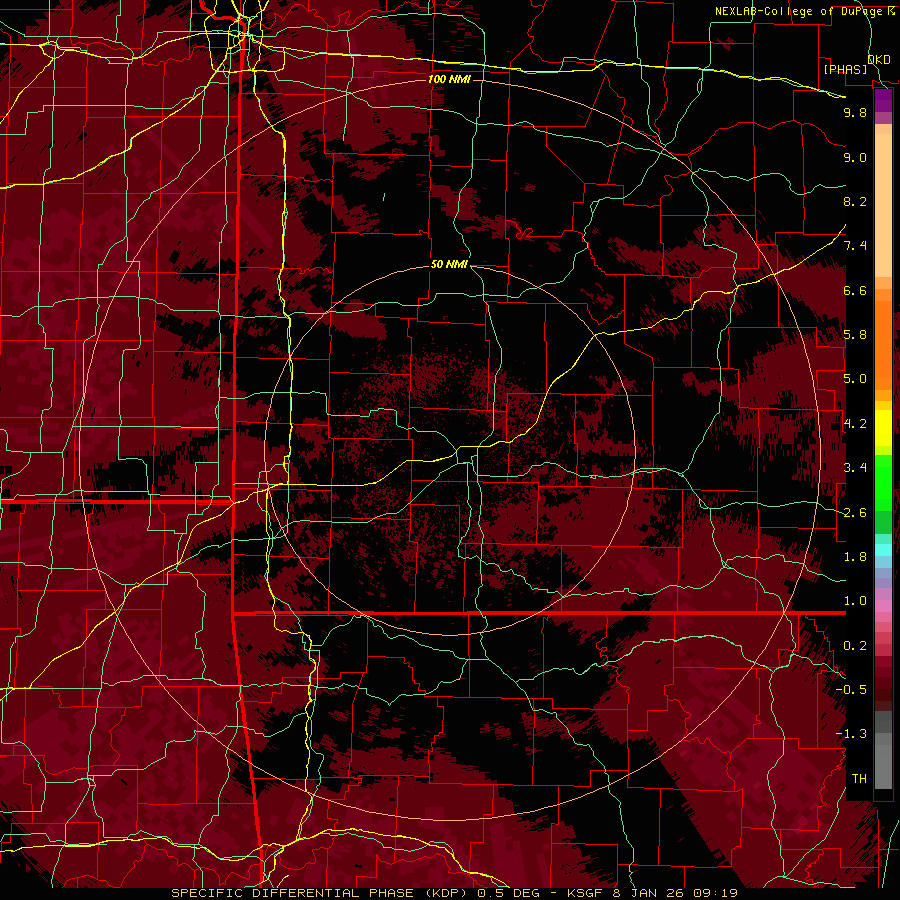
Task: Select the 4.2 legend value
Action: [855, 424]
